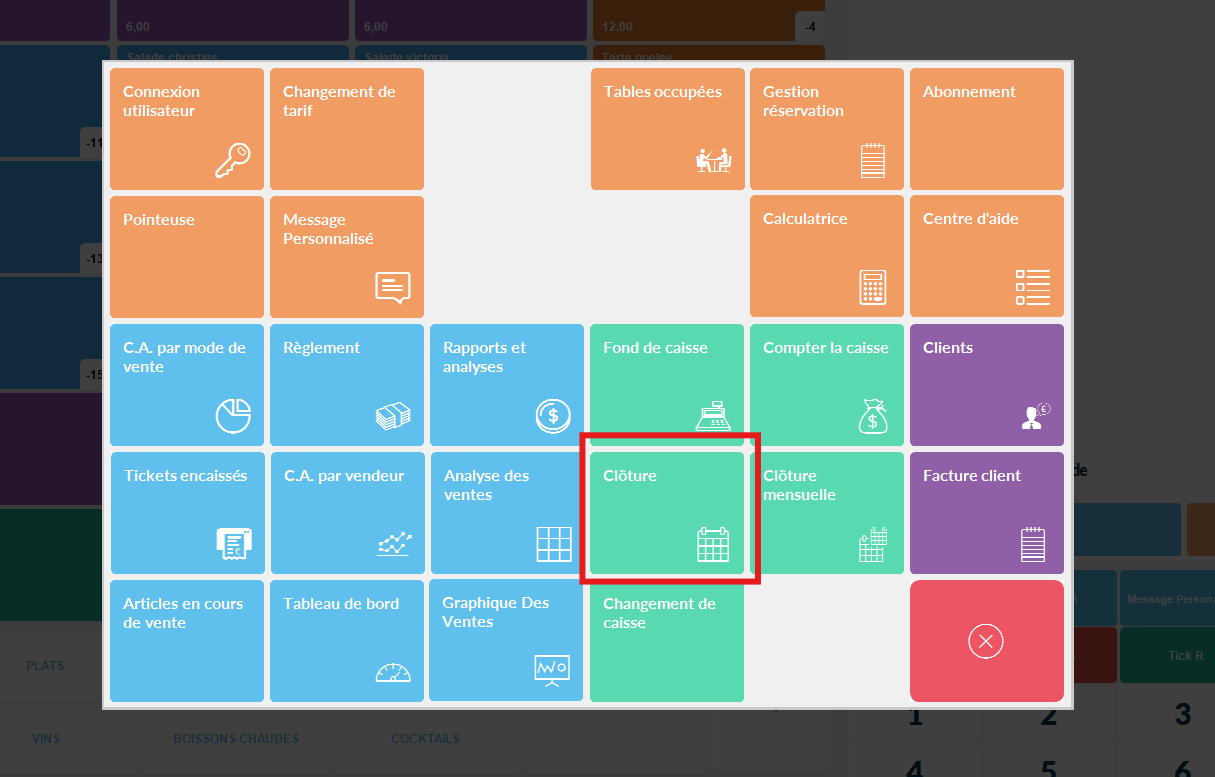Open Tables occupées via its seated people icon
Viewport: 1215px width, 777px height.
tap(713, 160)
